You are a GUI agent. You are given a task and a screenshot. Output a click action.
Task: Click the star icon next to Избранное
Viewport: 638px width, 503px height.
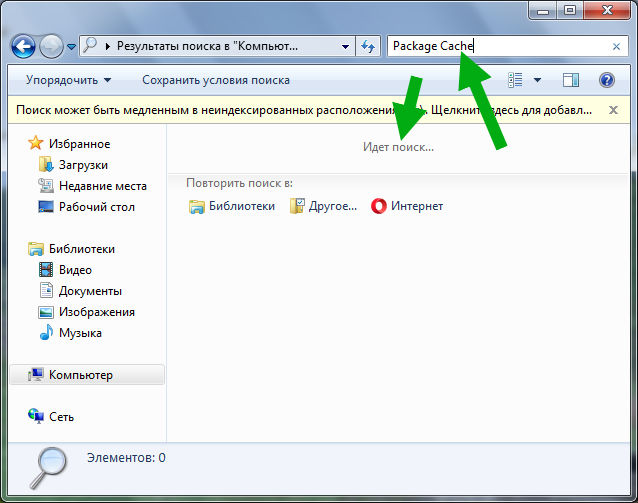point(35,143)
